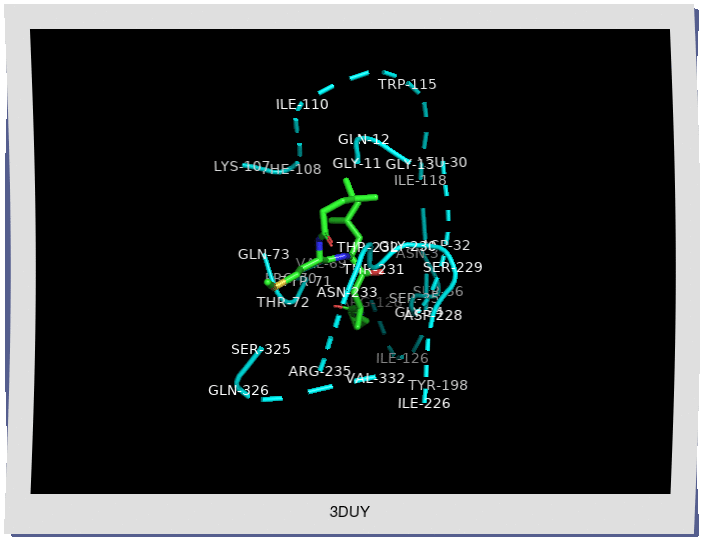Image resolution: width=715 pixels, height=542 pixels.
Task: Click the SER-229 residue label
Action: (452, 267)
